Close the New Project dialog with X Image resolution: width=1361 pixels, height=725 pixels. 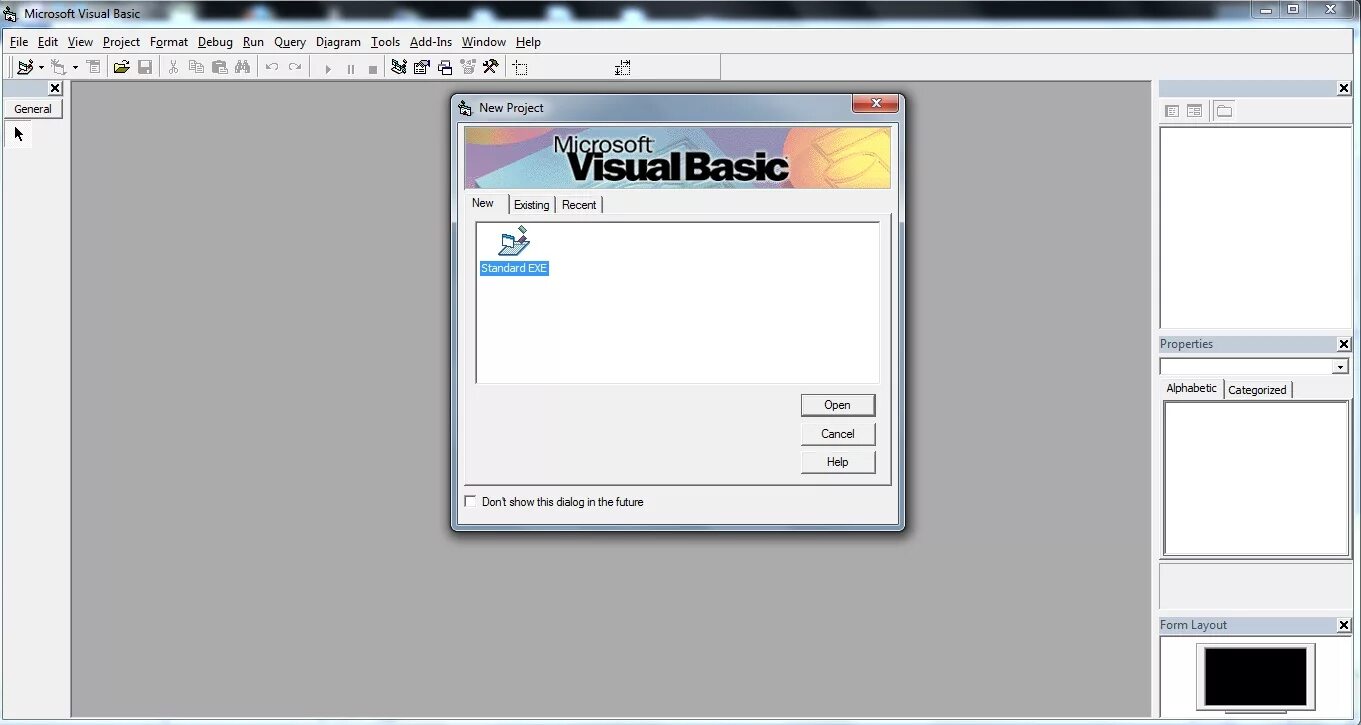coord(876,103)
